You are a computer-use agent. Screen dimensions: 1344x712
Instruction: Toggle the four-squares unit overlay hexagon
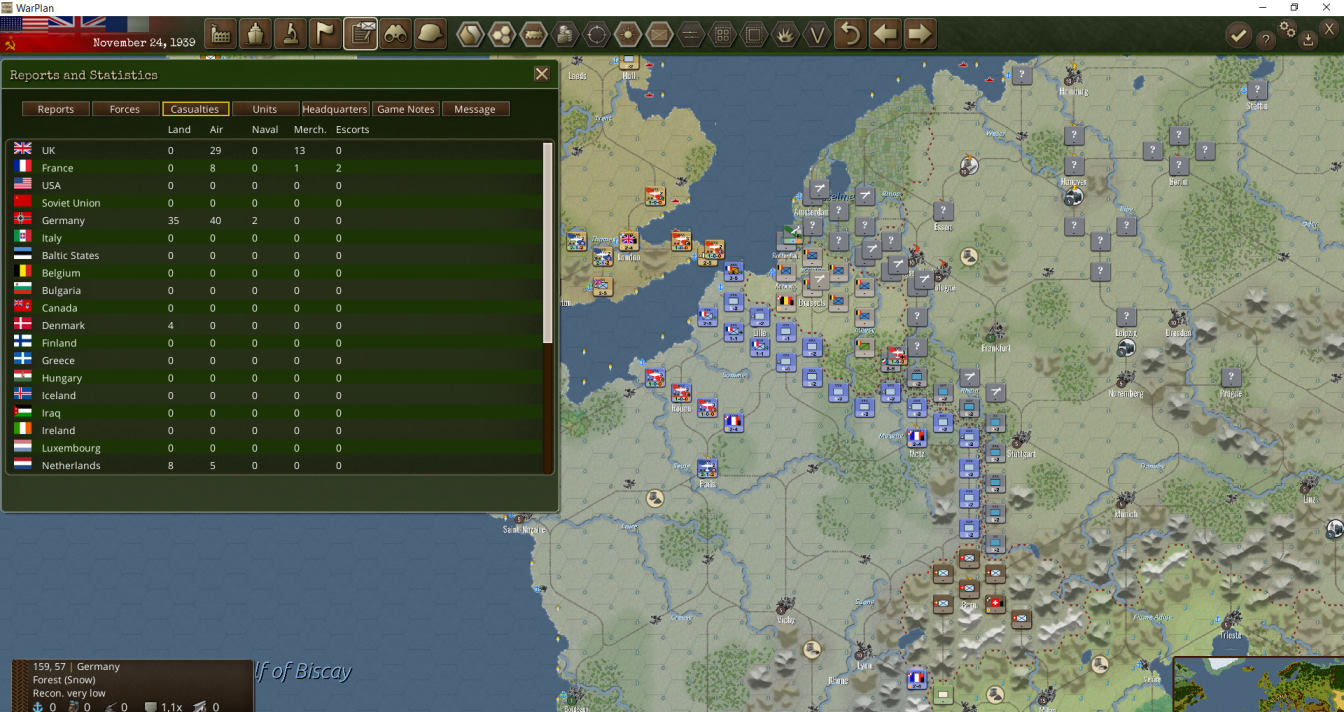722,35
